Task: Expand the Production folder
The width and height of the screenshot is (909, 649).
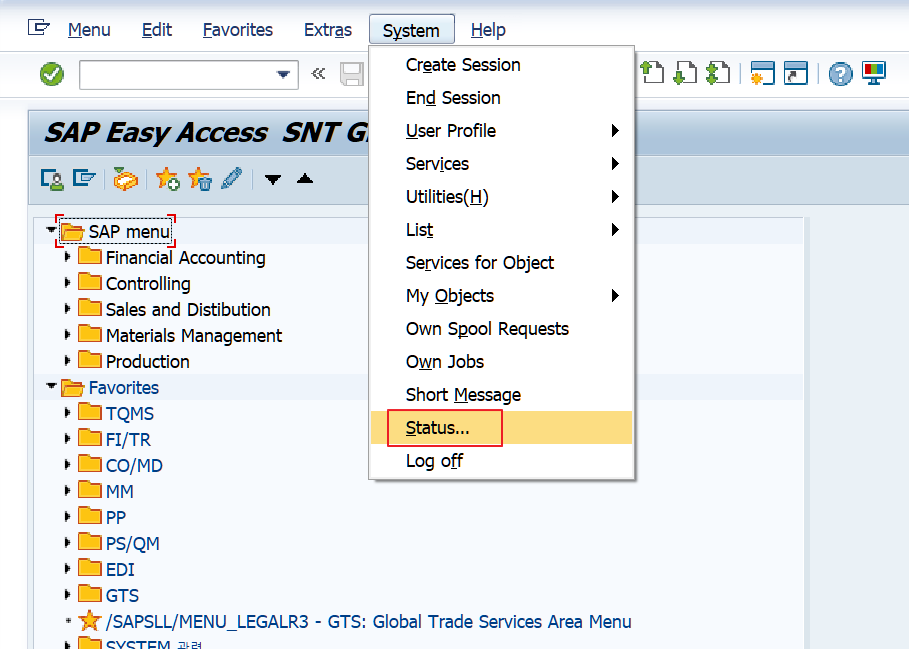Action: tap(67, 361)
